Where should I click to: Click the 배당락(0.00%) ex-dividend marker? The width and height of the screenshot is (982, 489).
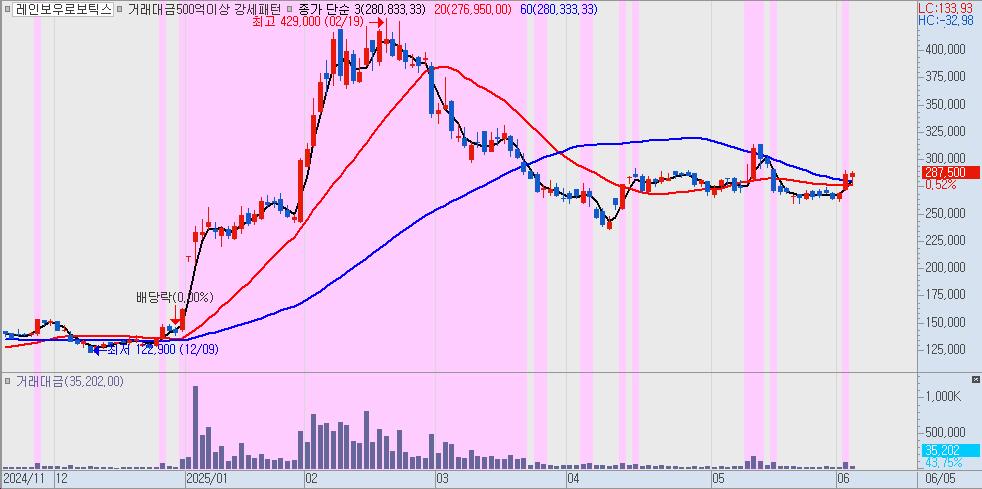click(175, 298)
